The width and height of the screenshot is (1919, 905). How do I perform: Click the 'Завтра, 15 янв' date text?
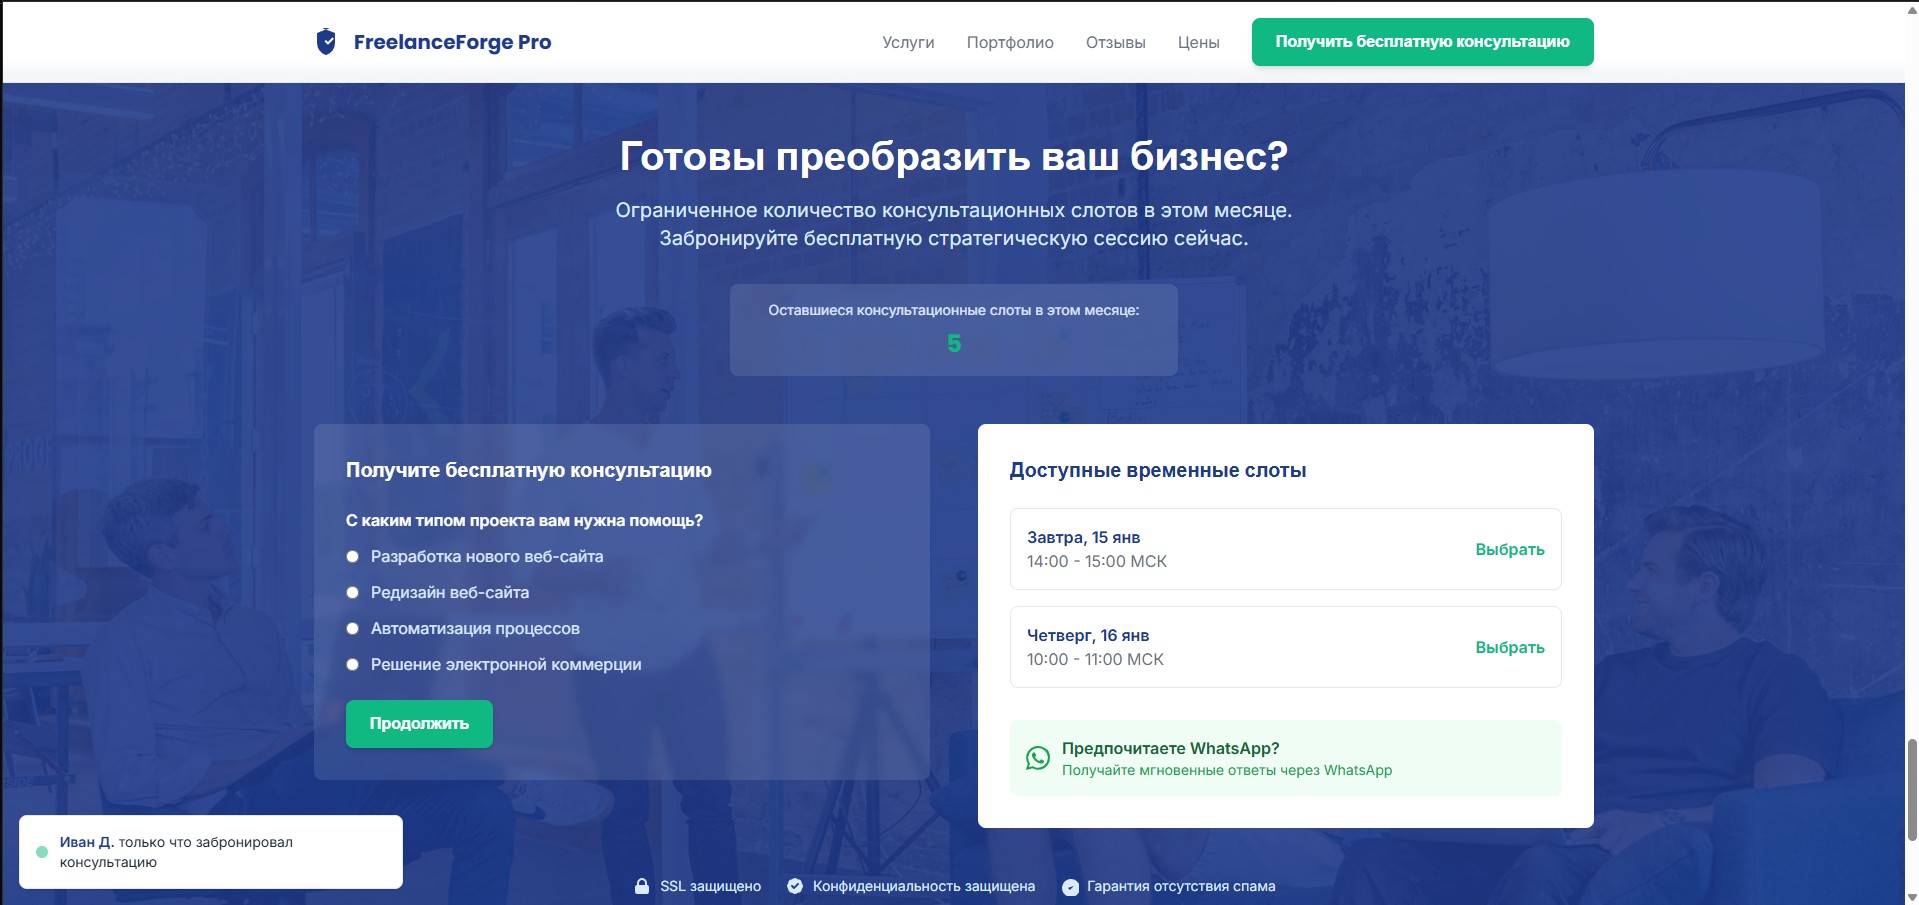pyautogui.click(x=1083, y=537)
